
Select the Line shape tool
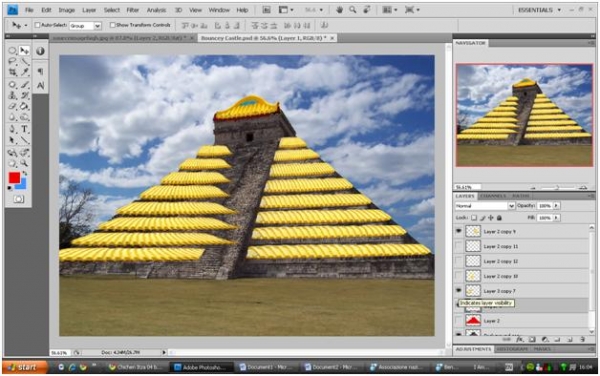(x=25, y=140)
